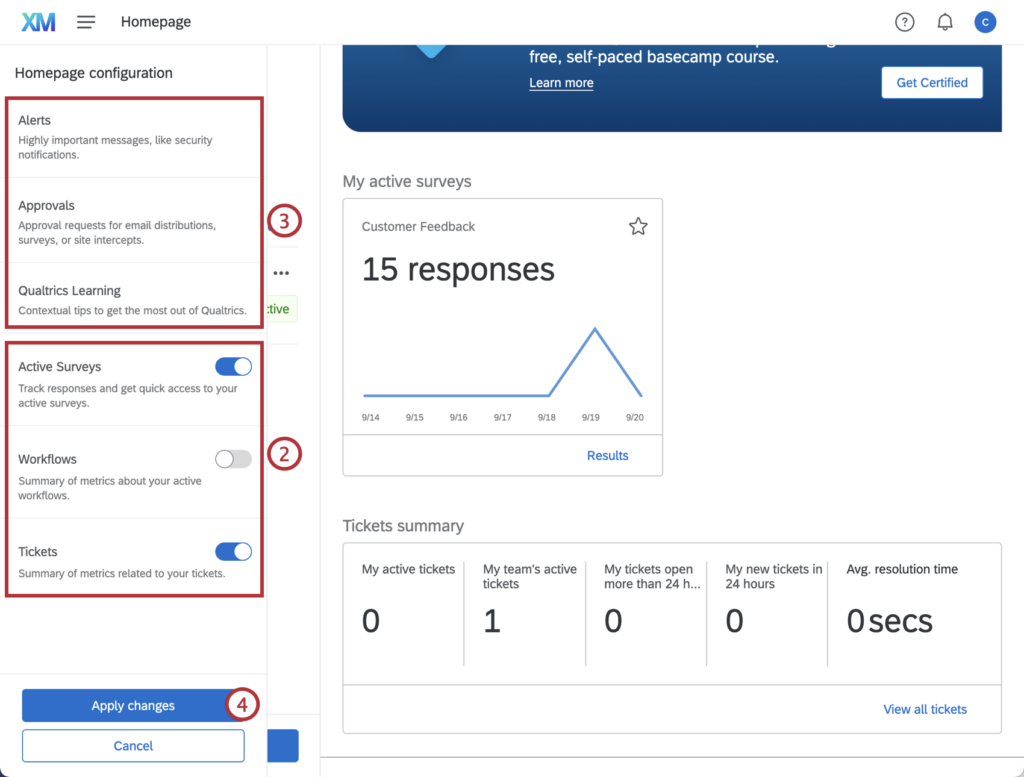Enable the Workflows widget toggle
The image size is (1024, 777).
(233, 459)
